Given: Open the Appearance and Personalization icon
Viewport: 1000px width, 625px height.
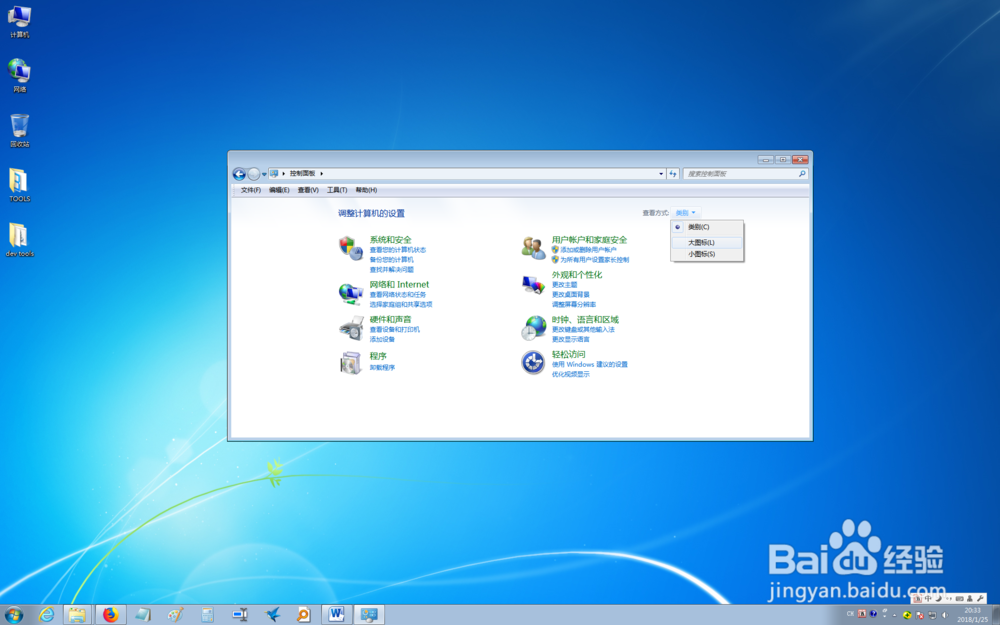Looking at the screenshot, I should pos(533,284).
